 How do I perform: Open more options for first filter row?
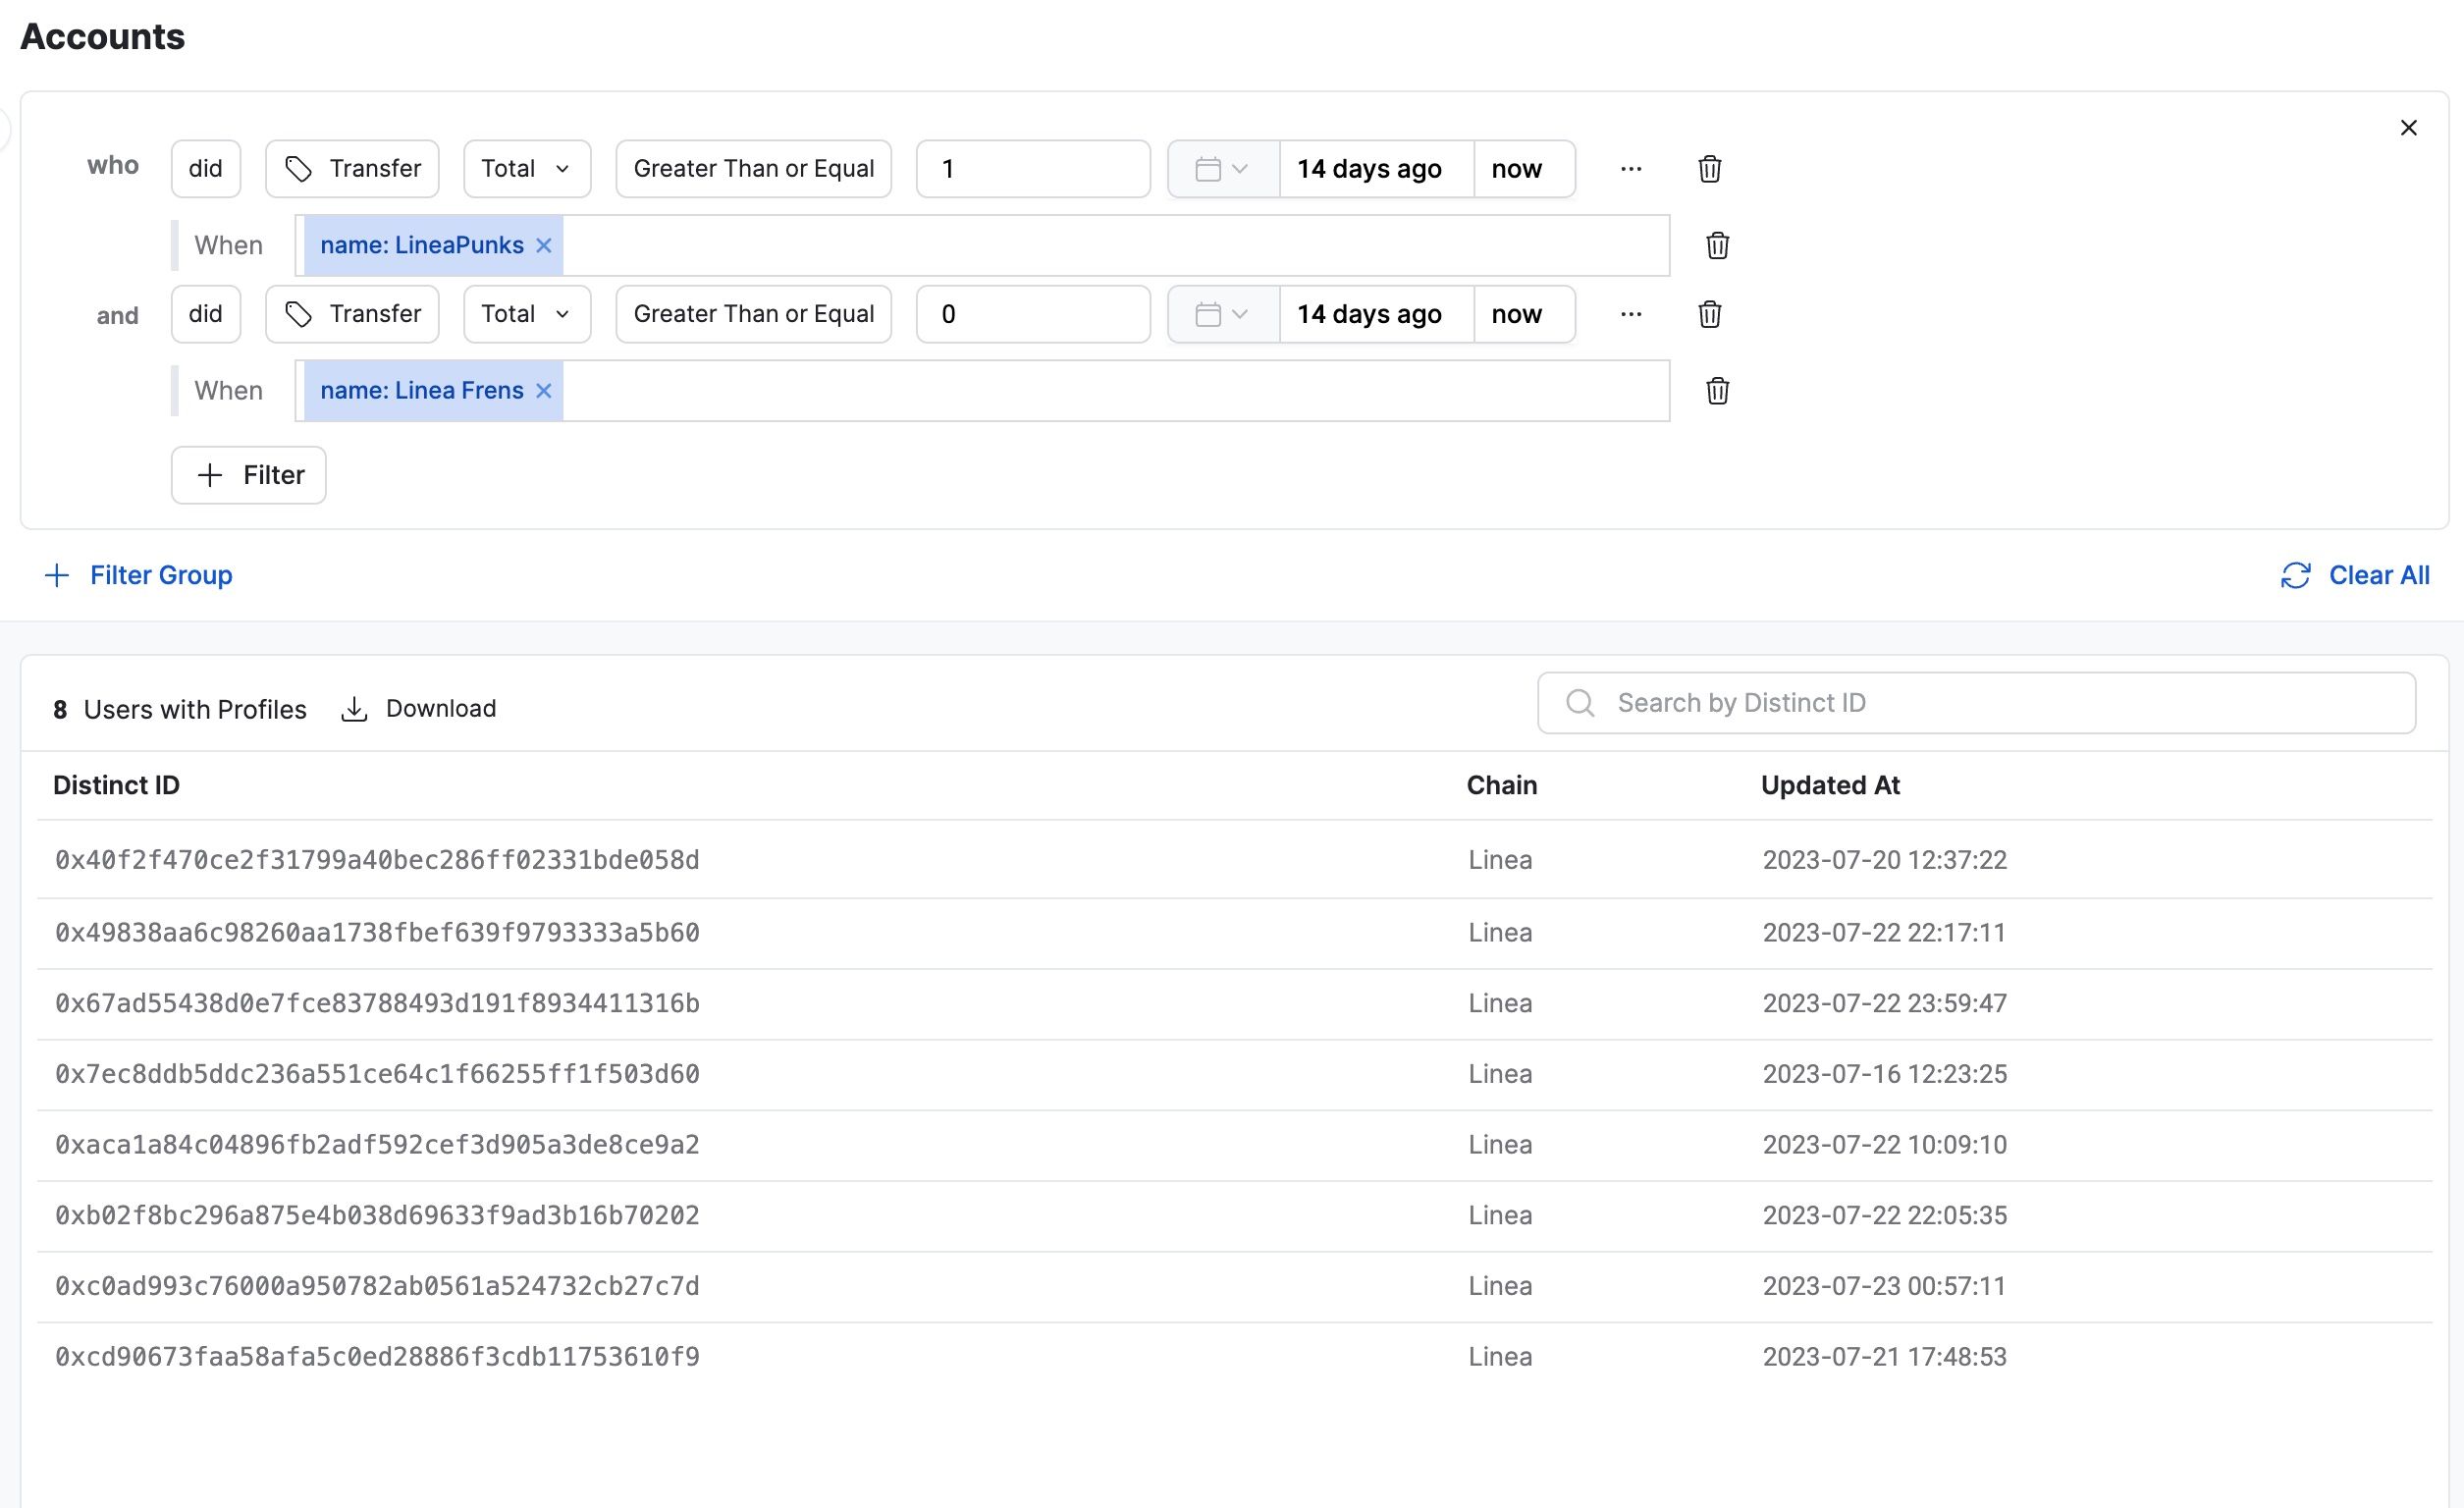(x=1631, y=169)
